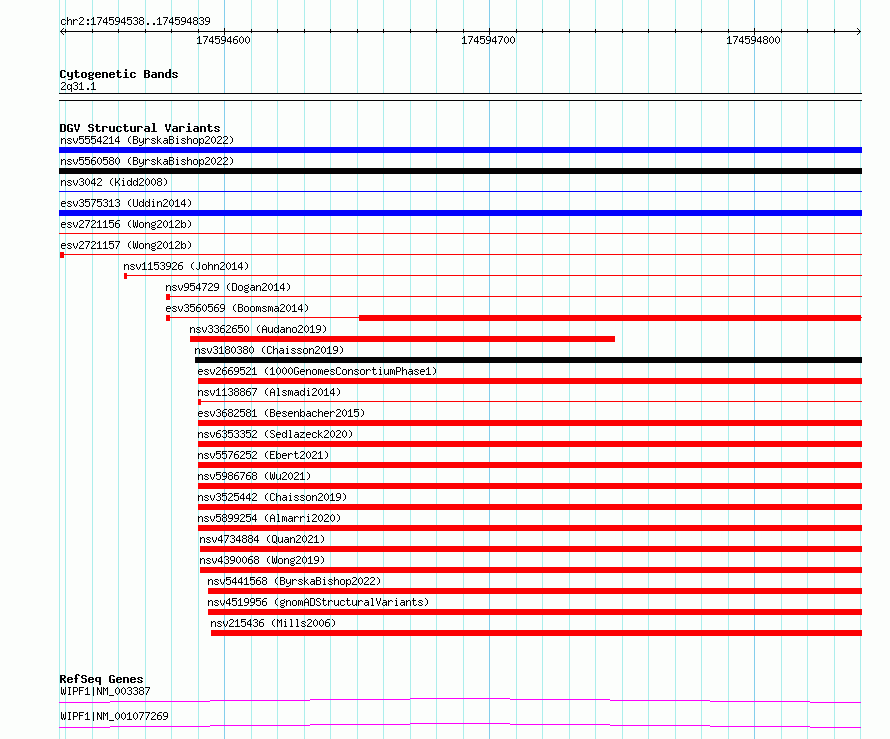
Task: Click the DGV Structural Variants track title
Action: tap(140, 128)
